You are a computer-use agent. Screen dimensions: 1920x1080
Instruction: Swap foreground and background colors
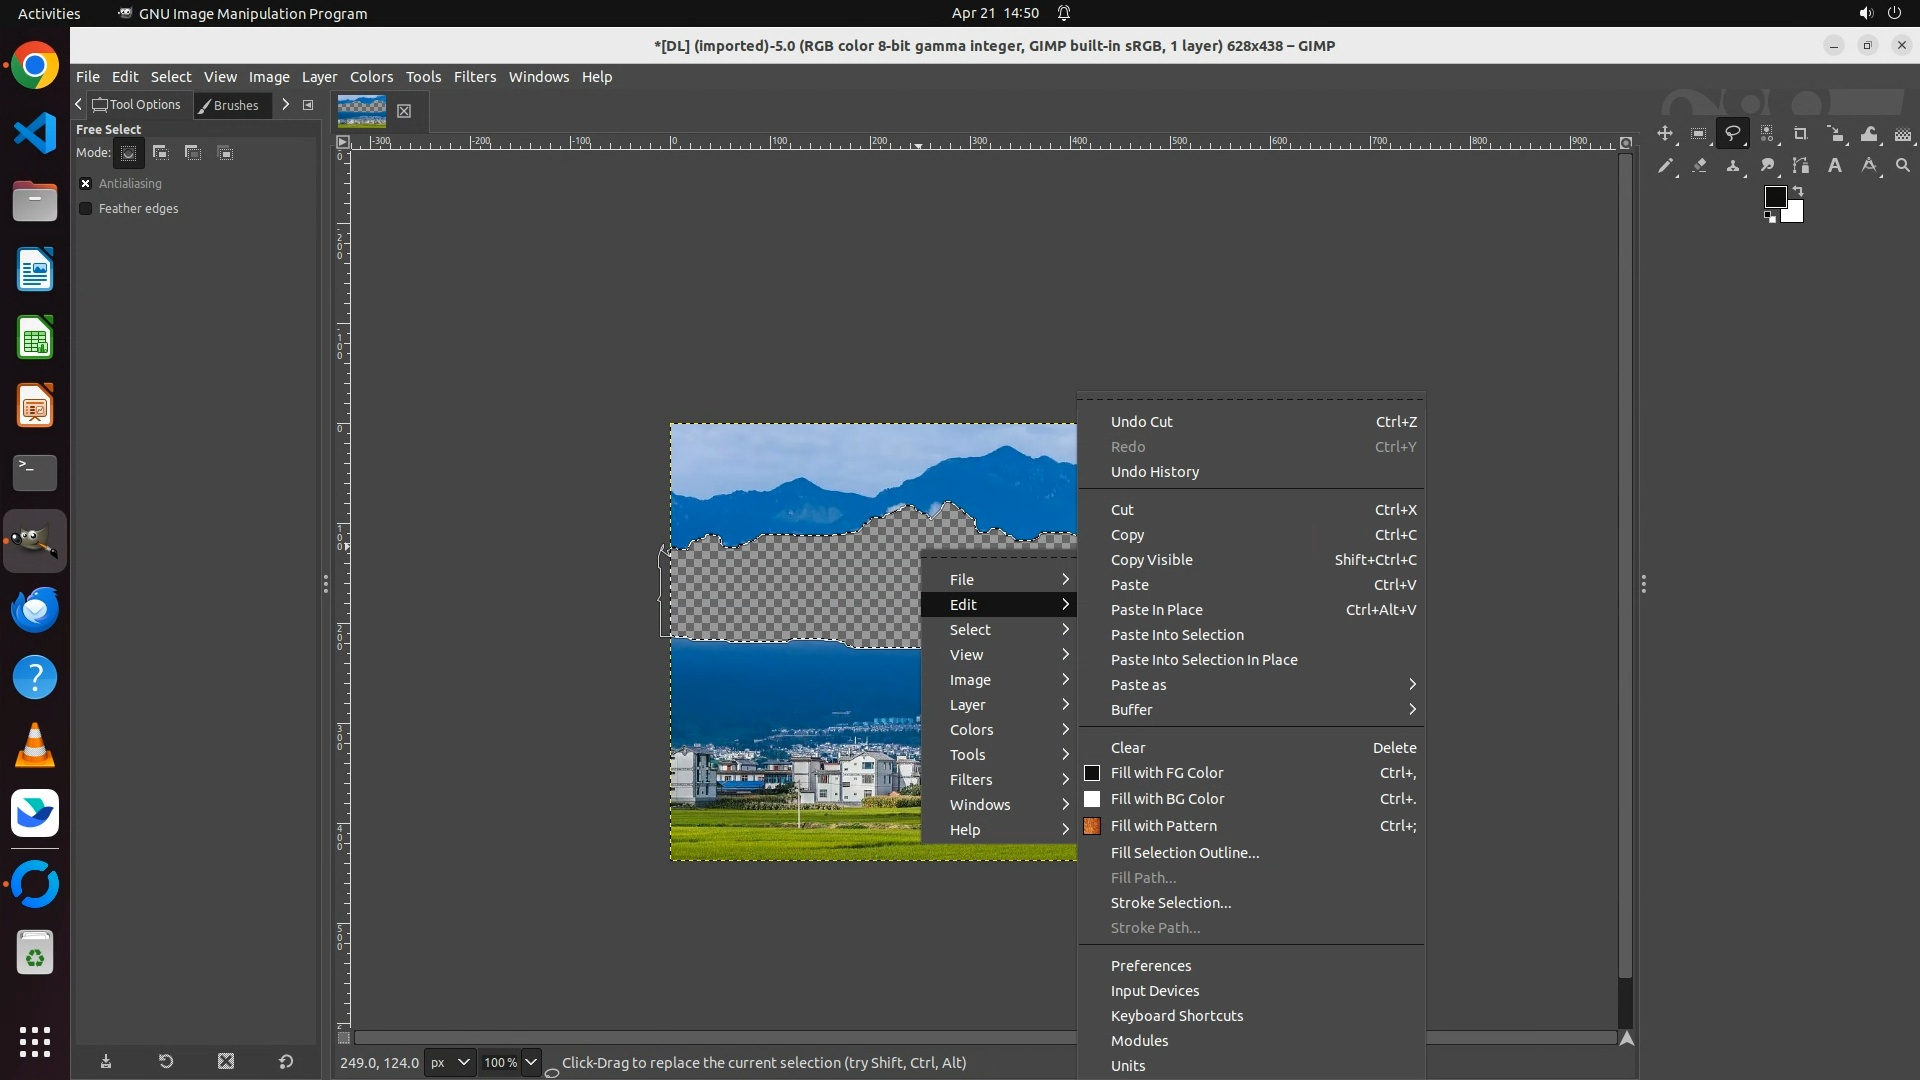(1798, 190)
